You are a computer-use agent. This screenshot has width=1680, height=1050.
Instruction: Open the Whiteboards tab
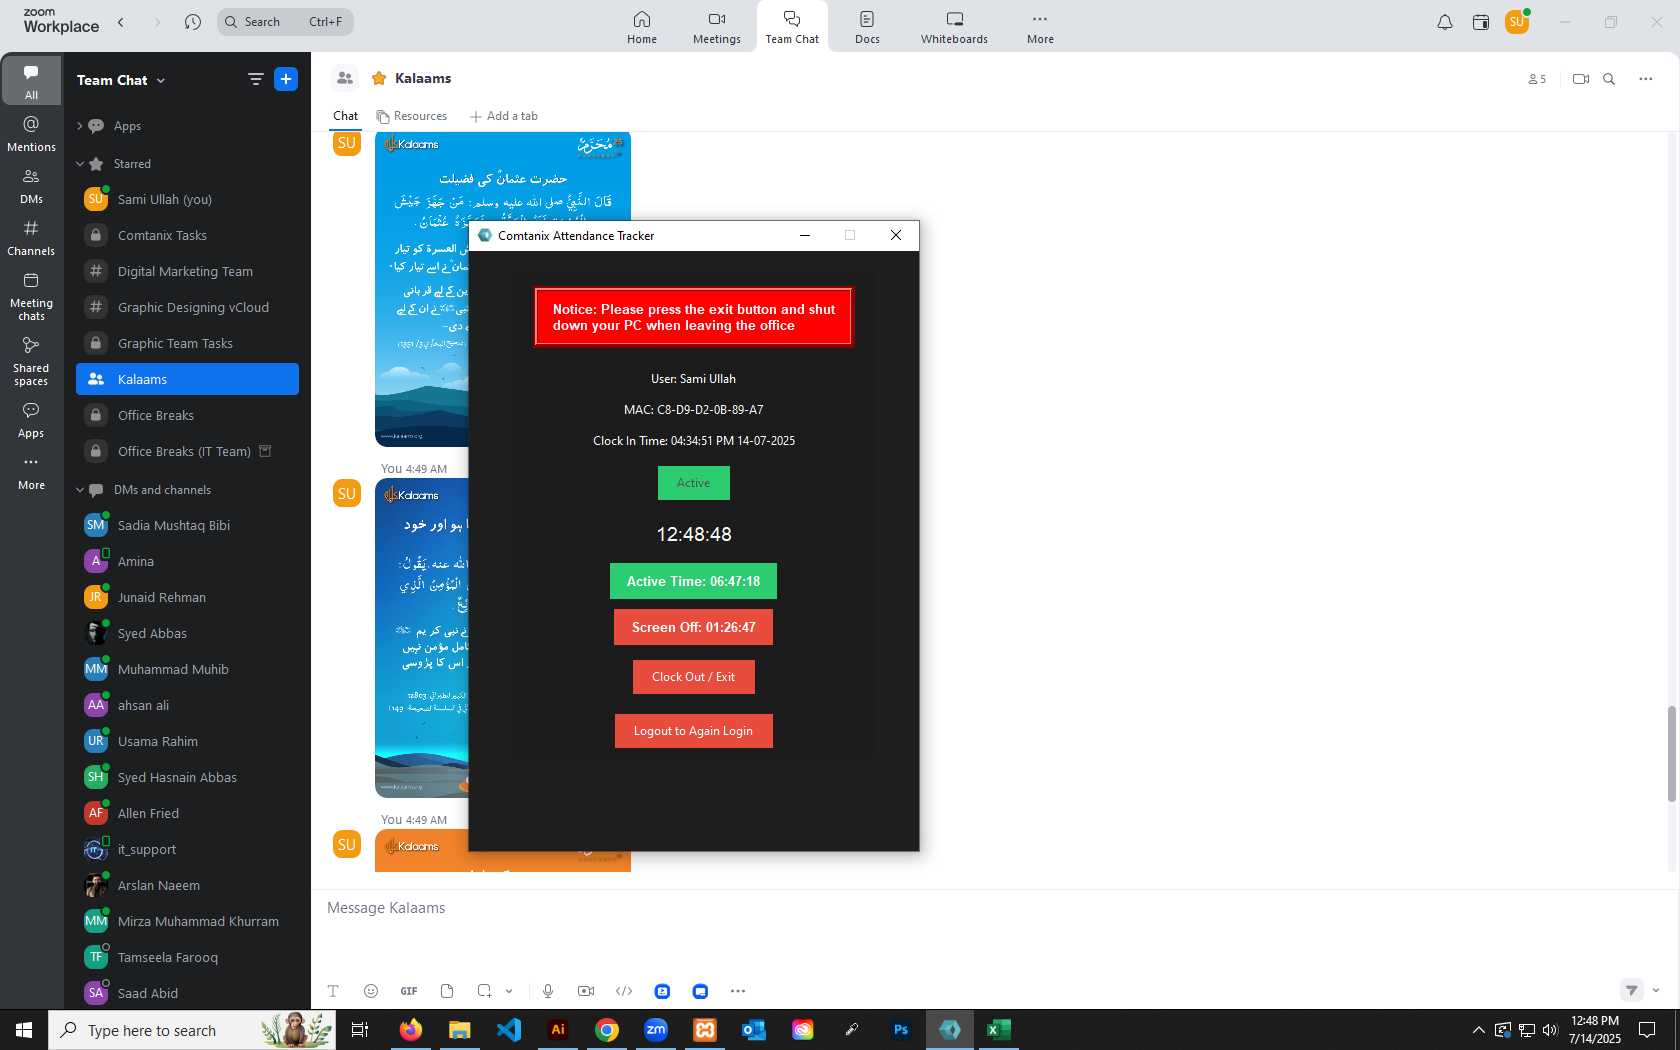click(x=954, y=27)
